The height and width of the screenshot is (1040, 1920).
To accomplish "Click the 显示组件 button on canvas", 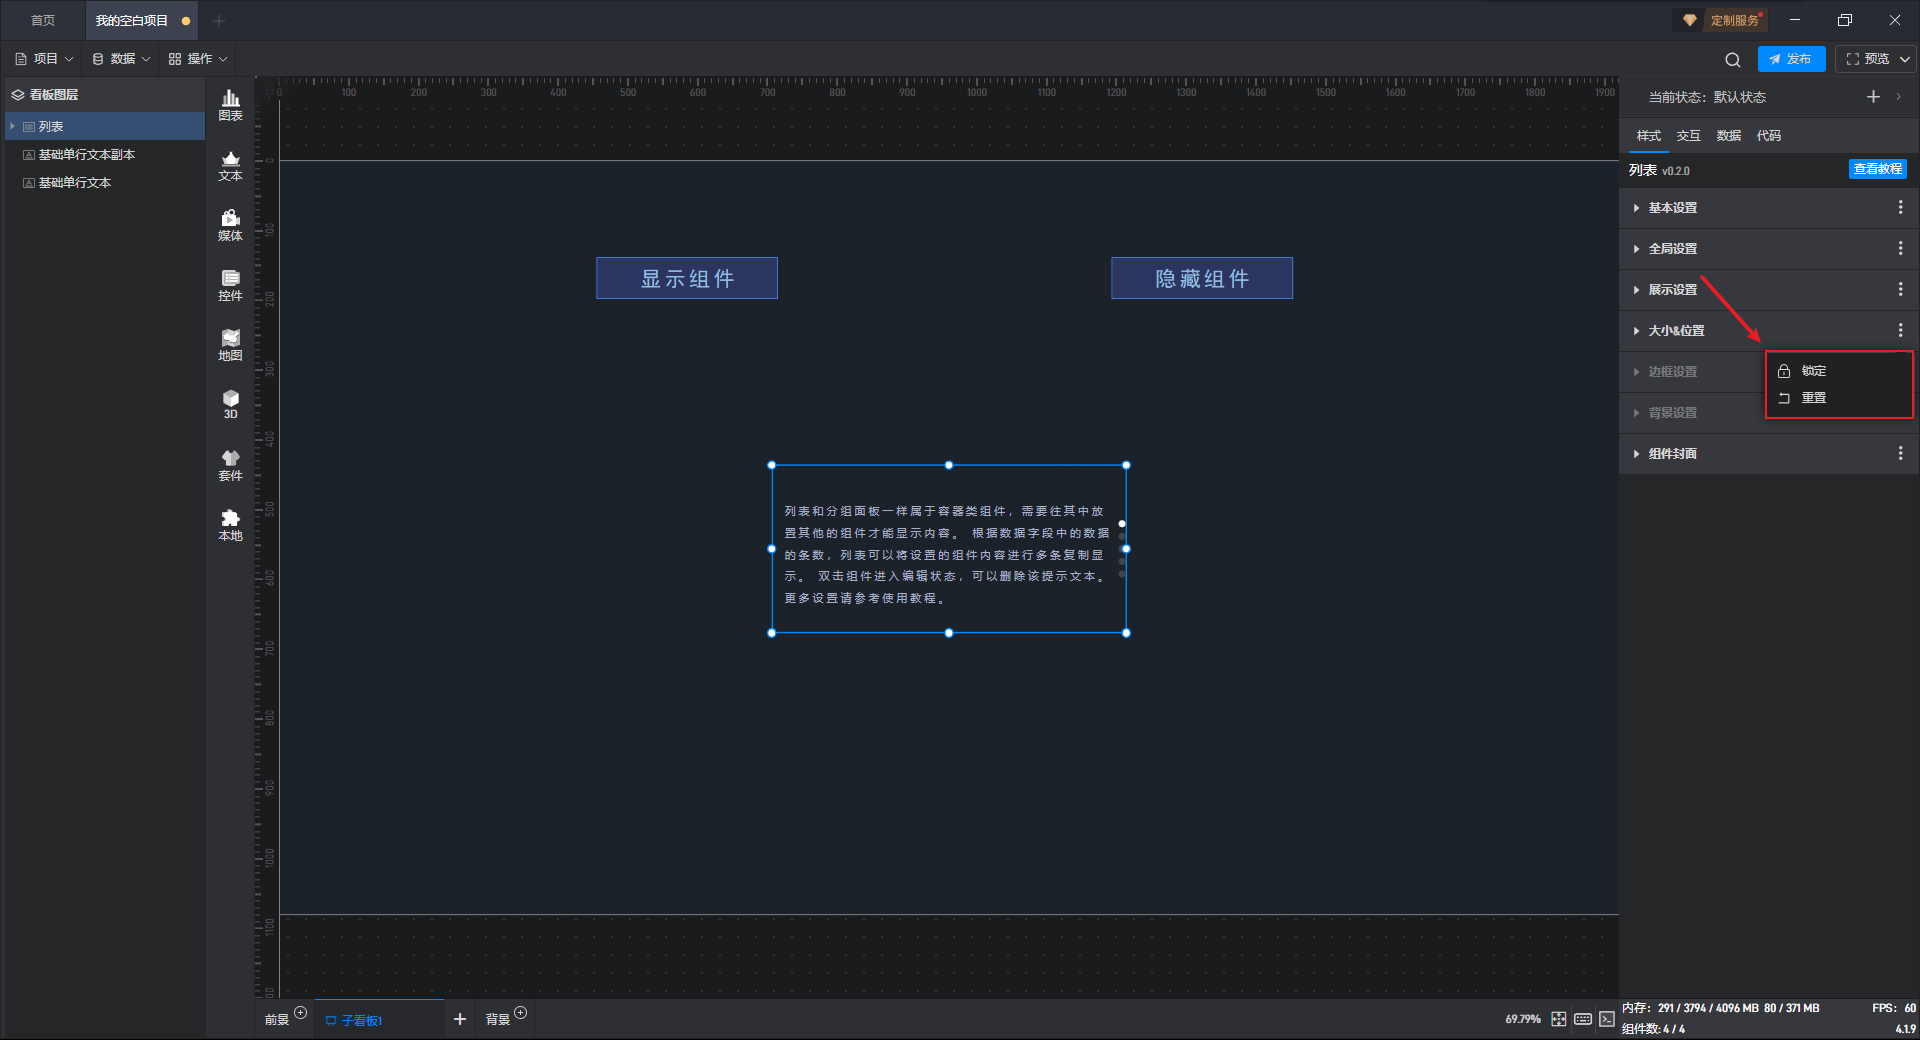I will pyautogui.click(x=687, y=278).
